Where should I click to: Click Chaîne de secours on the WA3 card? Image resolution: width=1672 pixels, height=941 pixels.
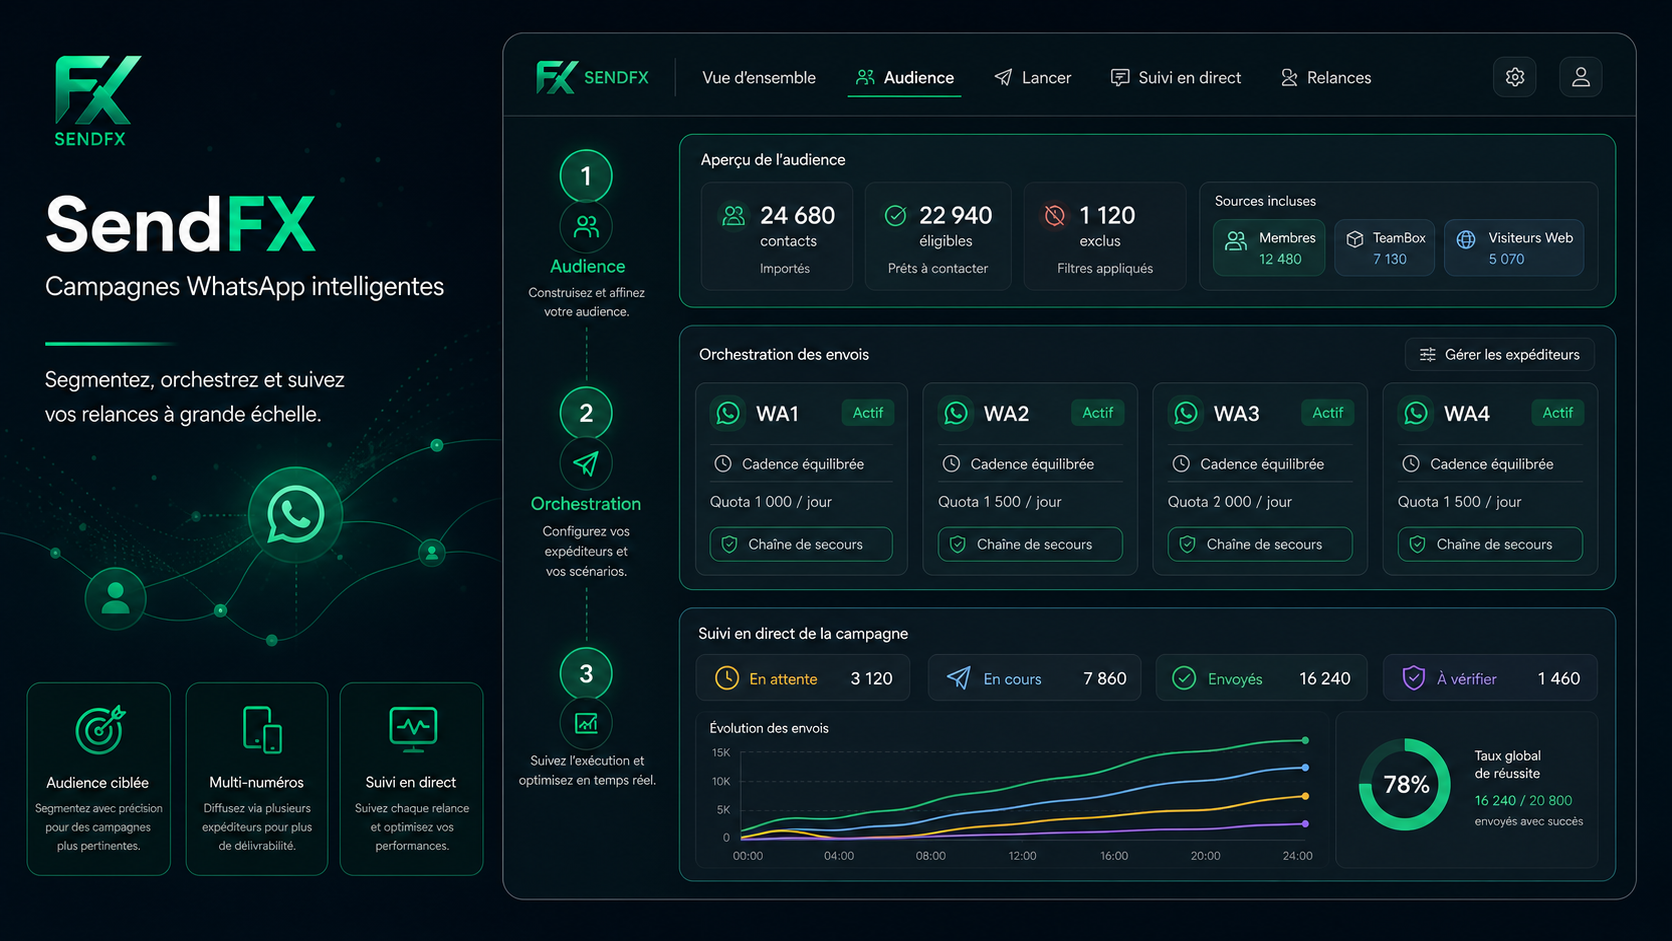[1260, 544]
